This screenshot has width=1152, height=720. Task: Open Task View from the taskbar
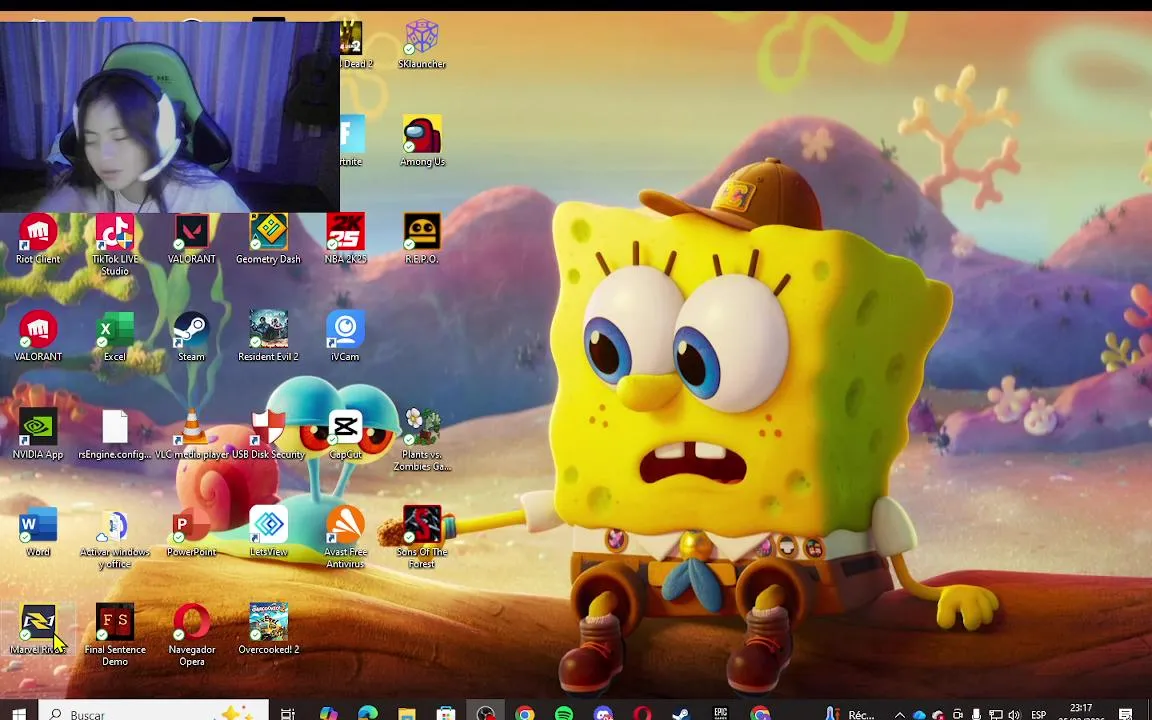[288, 713]
